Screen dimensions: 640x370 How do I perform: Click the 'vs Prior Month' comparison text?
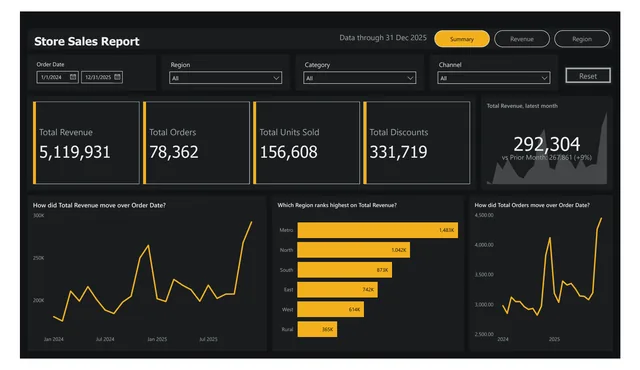[x=547, y=157]
